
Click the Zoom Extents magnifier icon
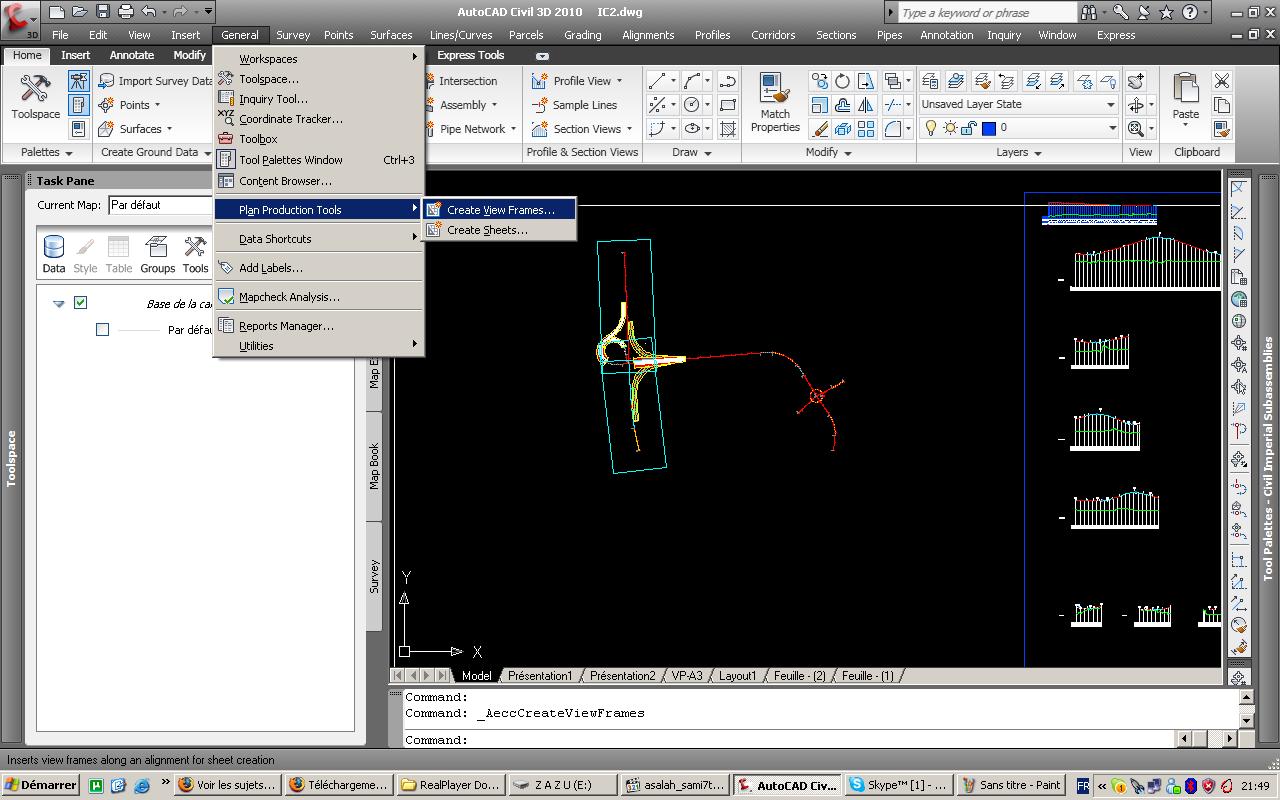click(x=1136, y=129)
